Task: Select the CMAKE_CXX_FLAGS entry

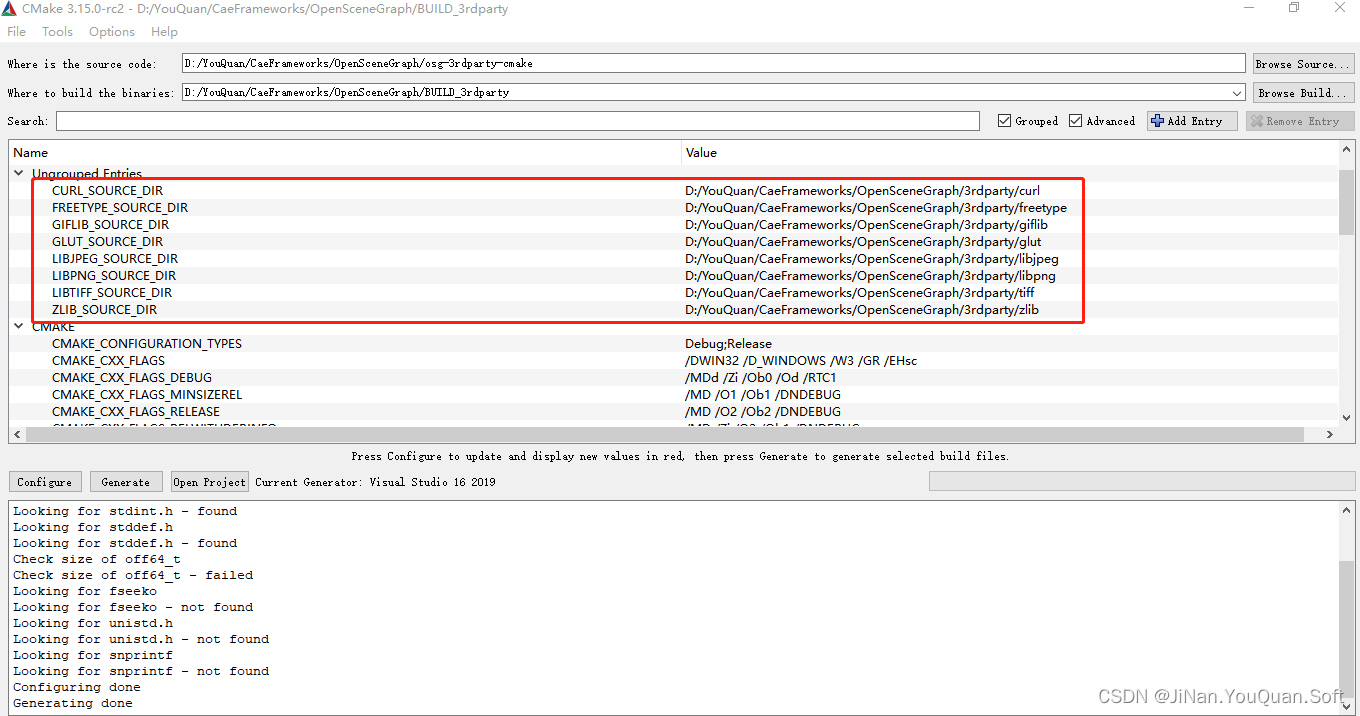Action: pyautogui.click(x=108, y=361)
